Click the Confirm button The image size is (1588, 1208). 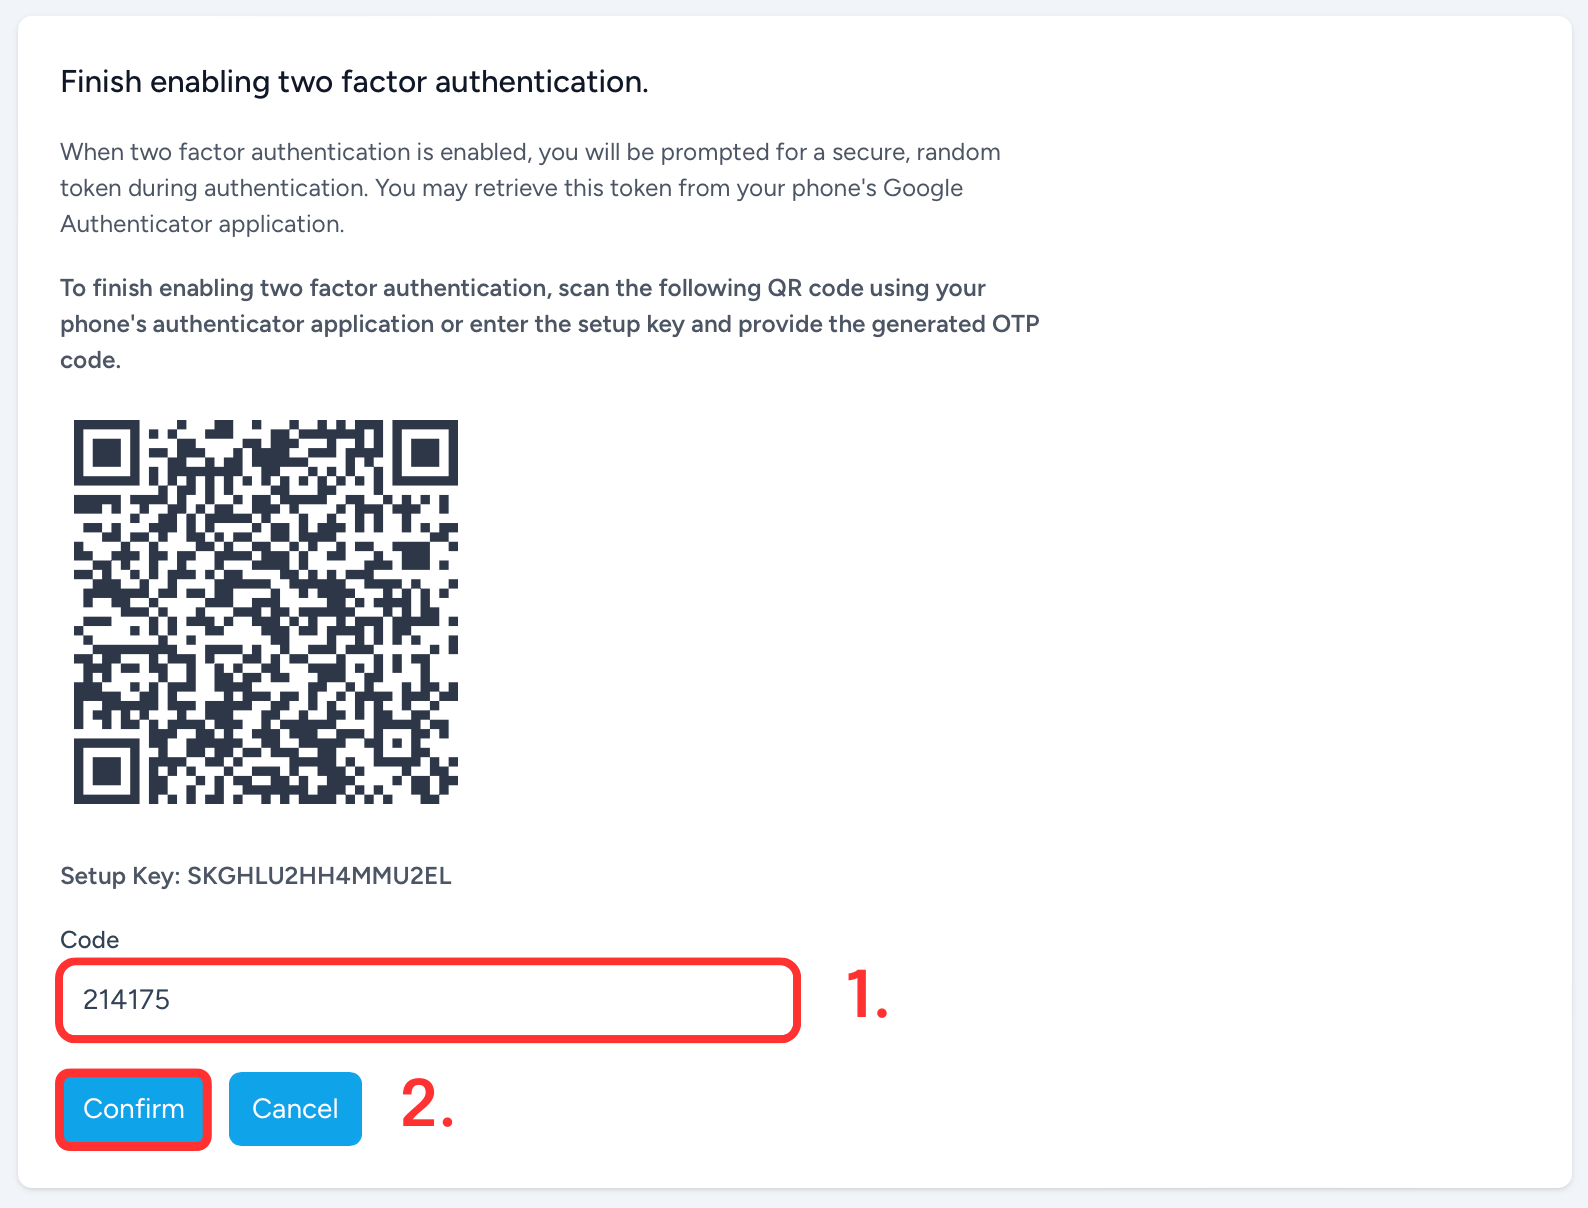[x=133, y=1109]
